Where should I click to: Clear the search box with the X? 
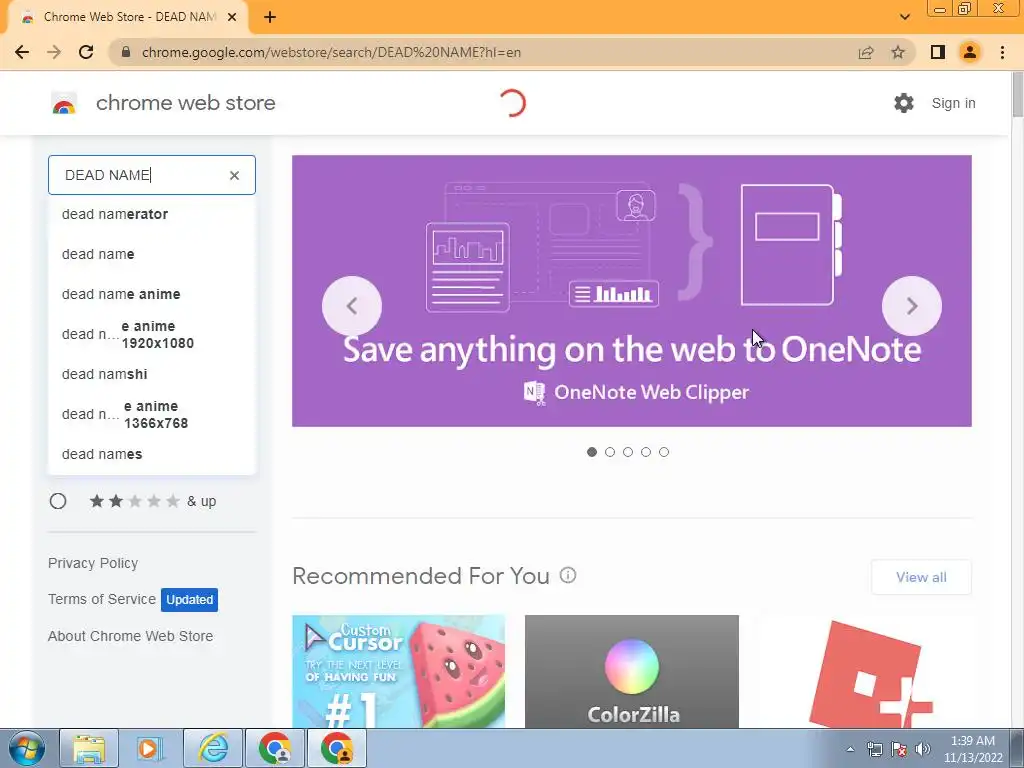(x=234, y=175)
